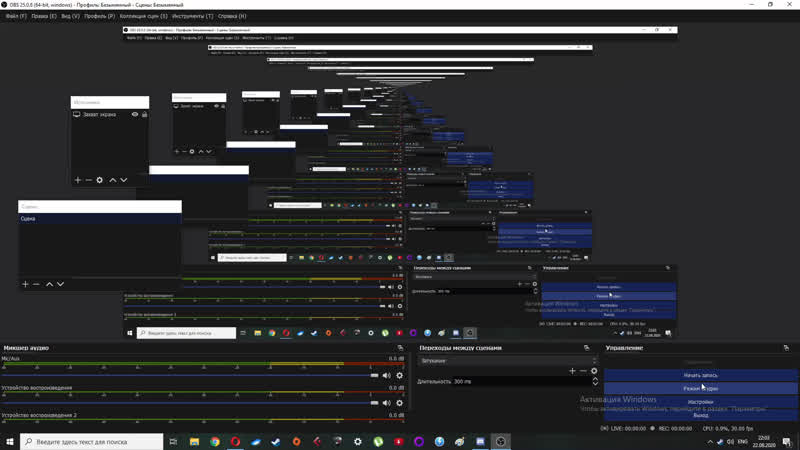
Task: Click Выход button
Action: click(701, 415)
